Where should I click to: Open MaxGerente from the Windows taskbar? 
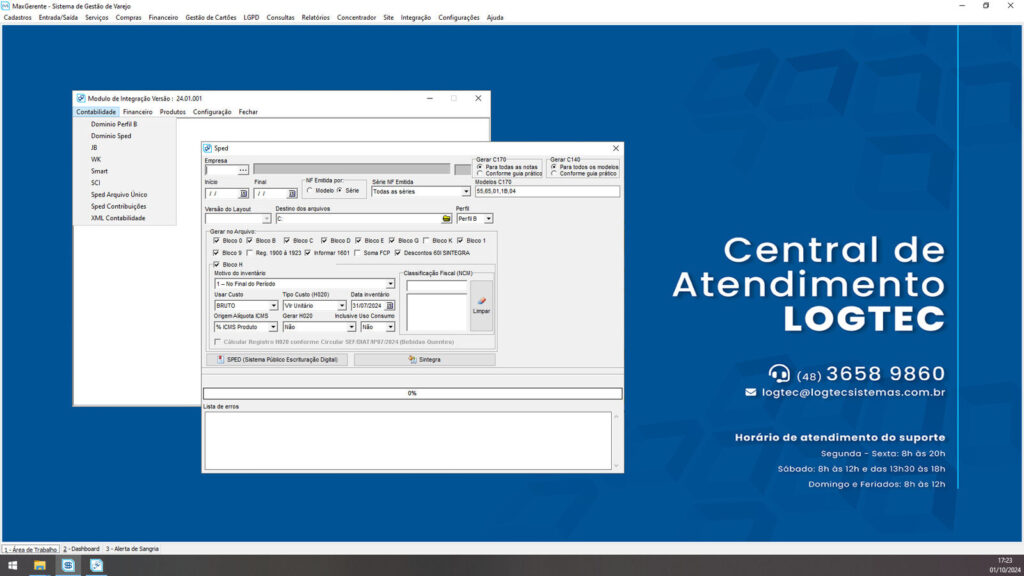click(68, 566)
